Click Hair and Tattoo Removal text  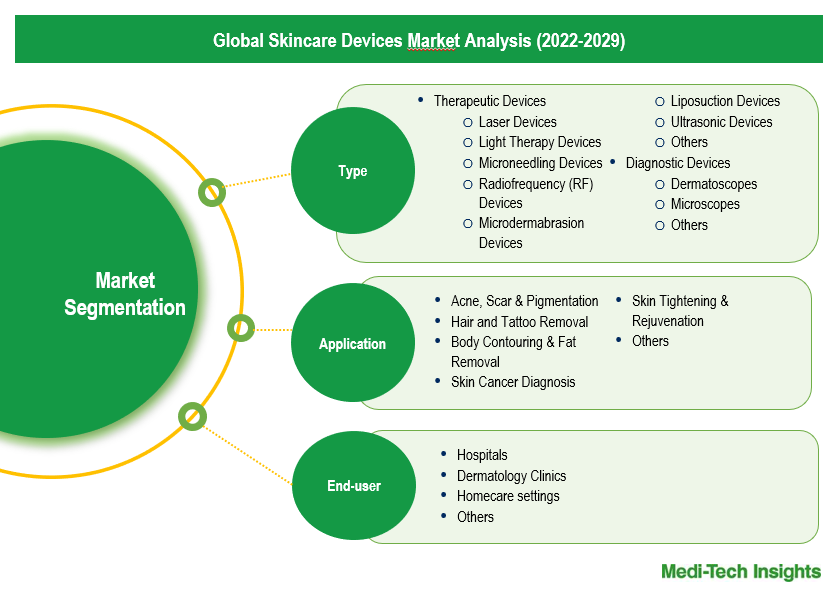point(519,322)
